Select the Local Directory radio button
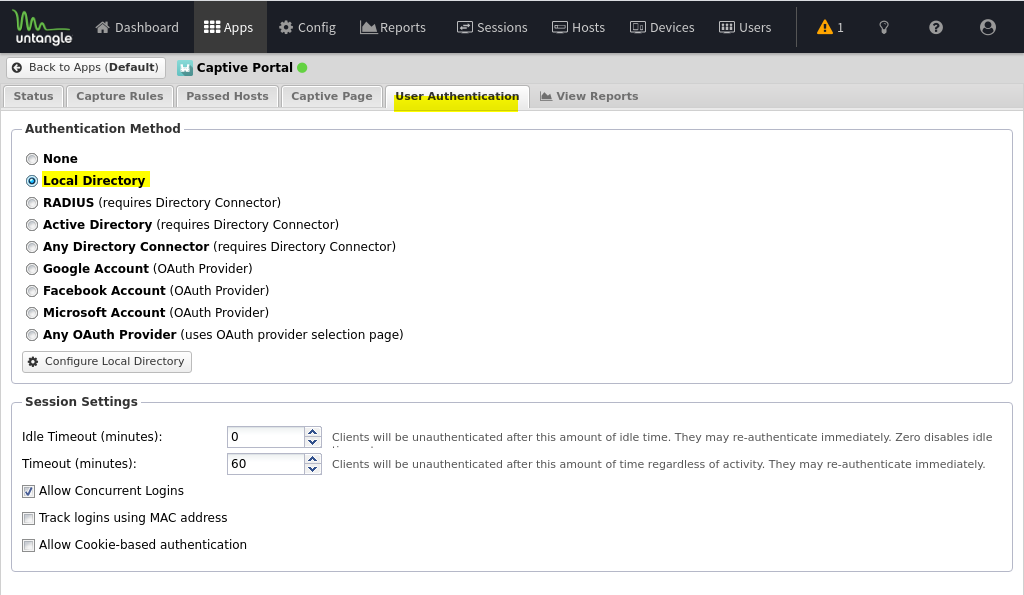Image resolution: width=1024 pixels, height=595 pixels. (31, 181)
